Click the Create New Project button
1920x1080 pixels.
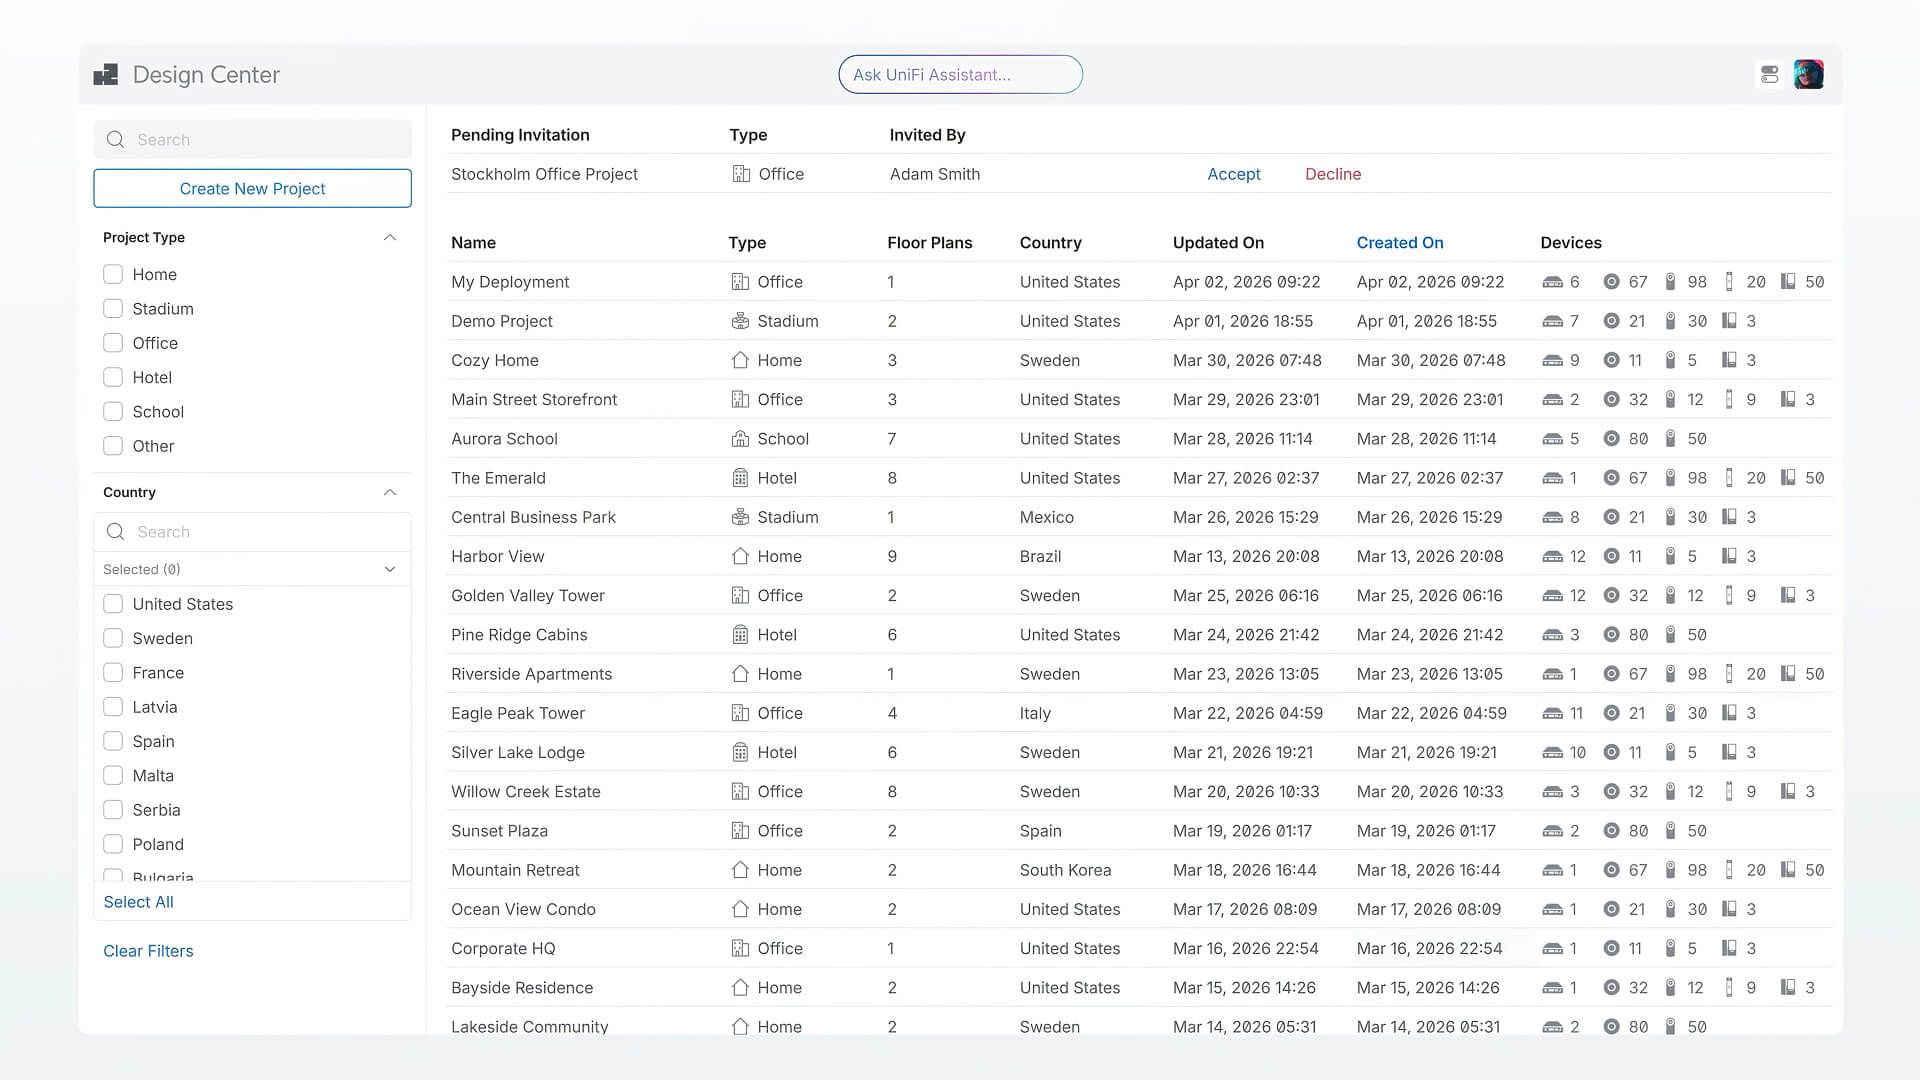point(252,188)
